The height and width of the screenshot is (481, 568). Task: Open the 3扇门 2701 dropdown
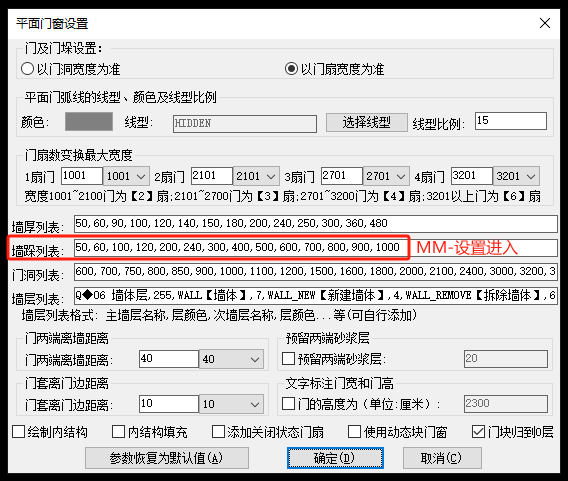[x=387, y=176]
